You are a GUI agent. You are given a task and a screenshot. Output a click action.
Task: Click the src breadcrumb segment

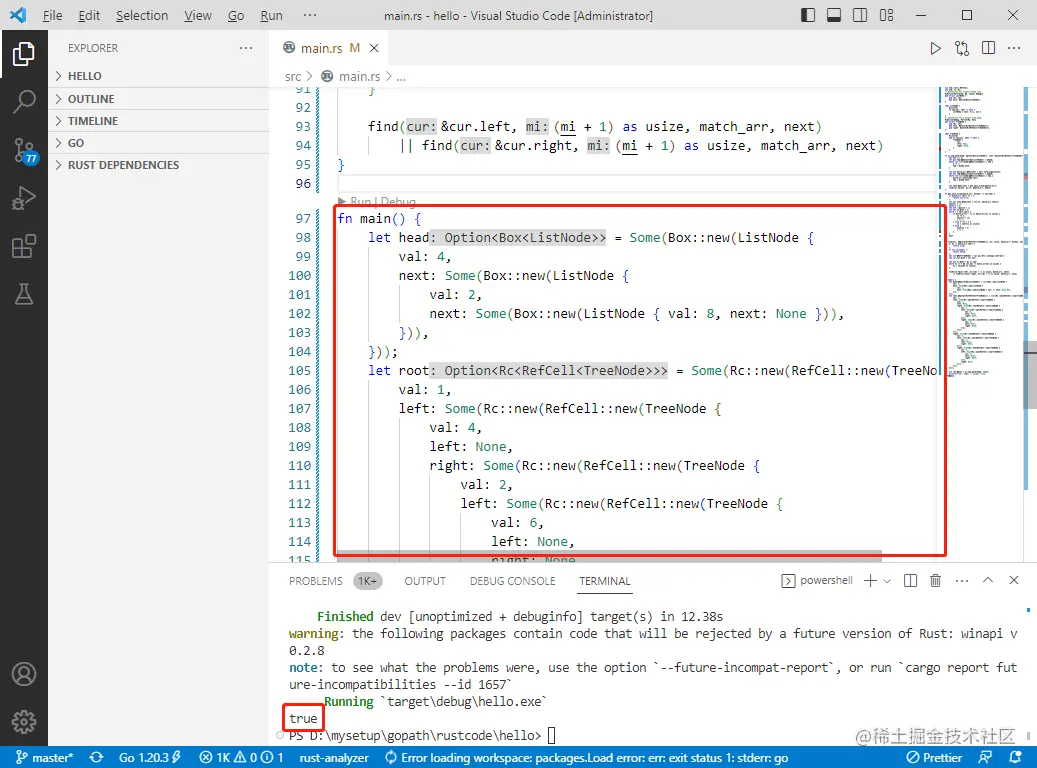click(x=293, y=77)
